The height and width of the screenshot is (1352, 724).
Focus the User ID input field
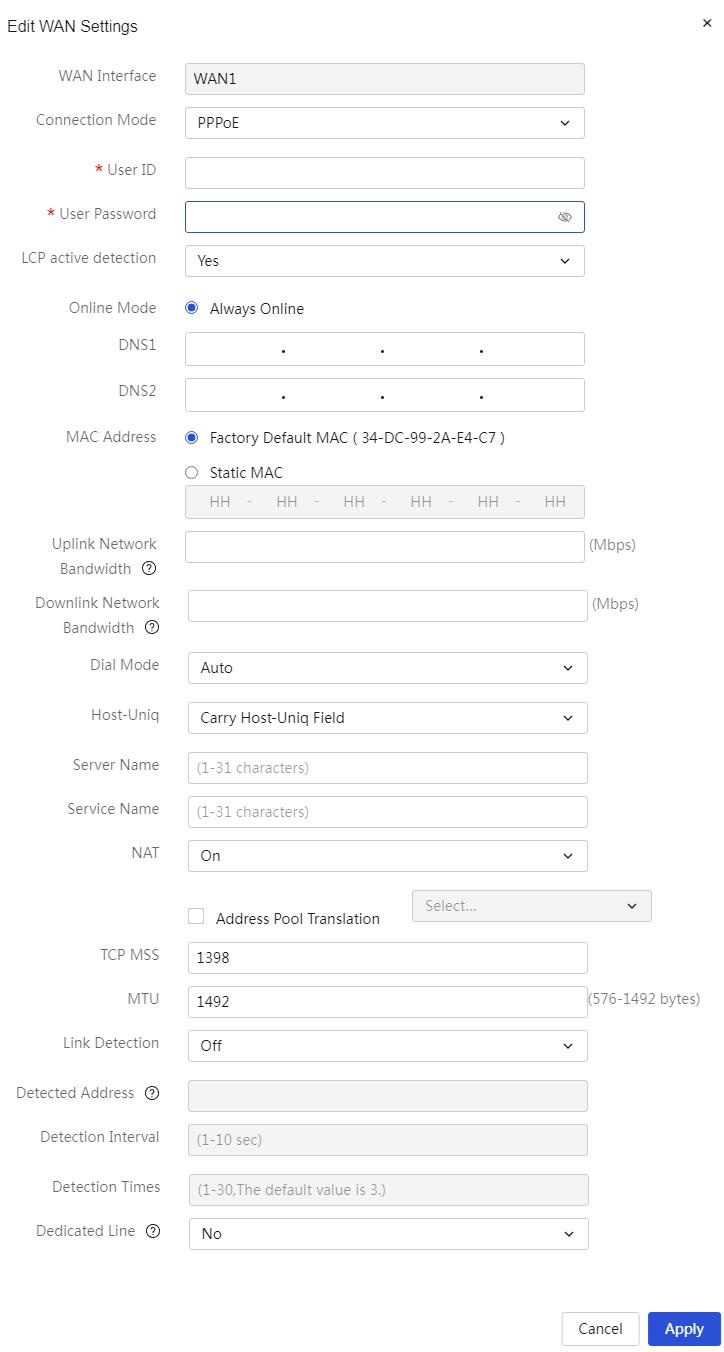(385, 173)
